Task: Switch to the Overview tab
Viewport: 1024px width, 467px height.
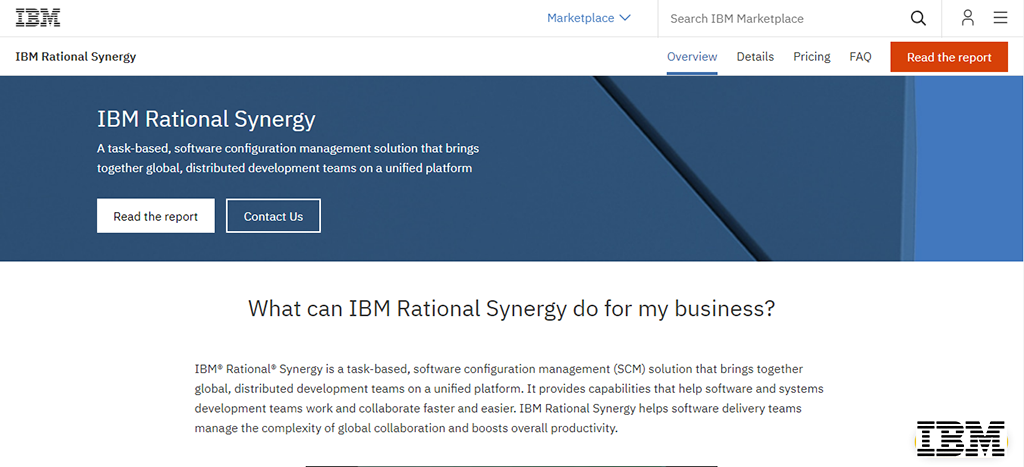Action: 692,57
